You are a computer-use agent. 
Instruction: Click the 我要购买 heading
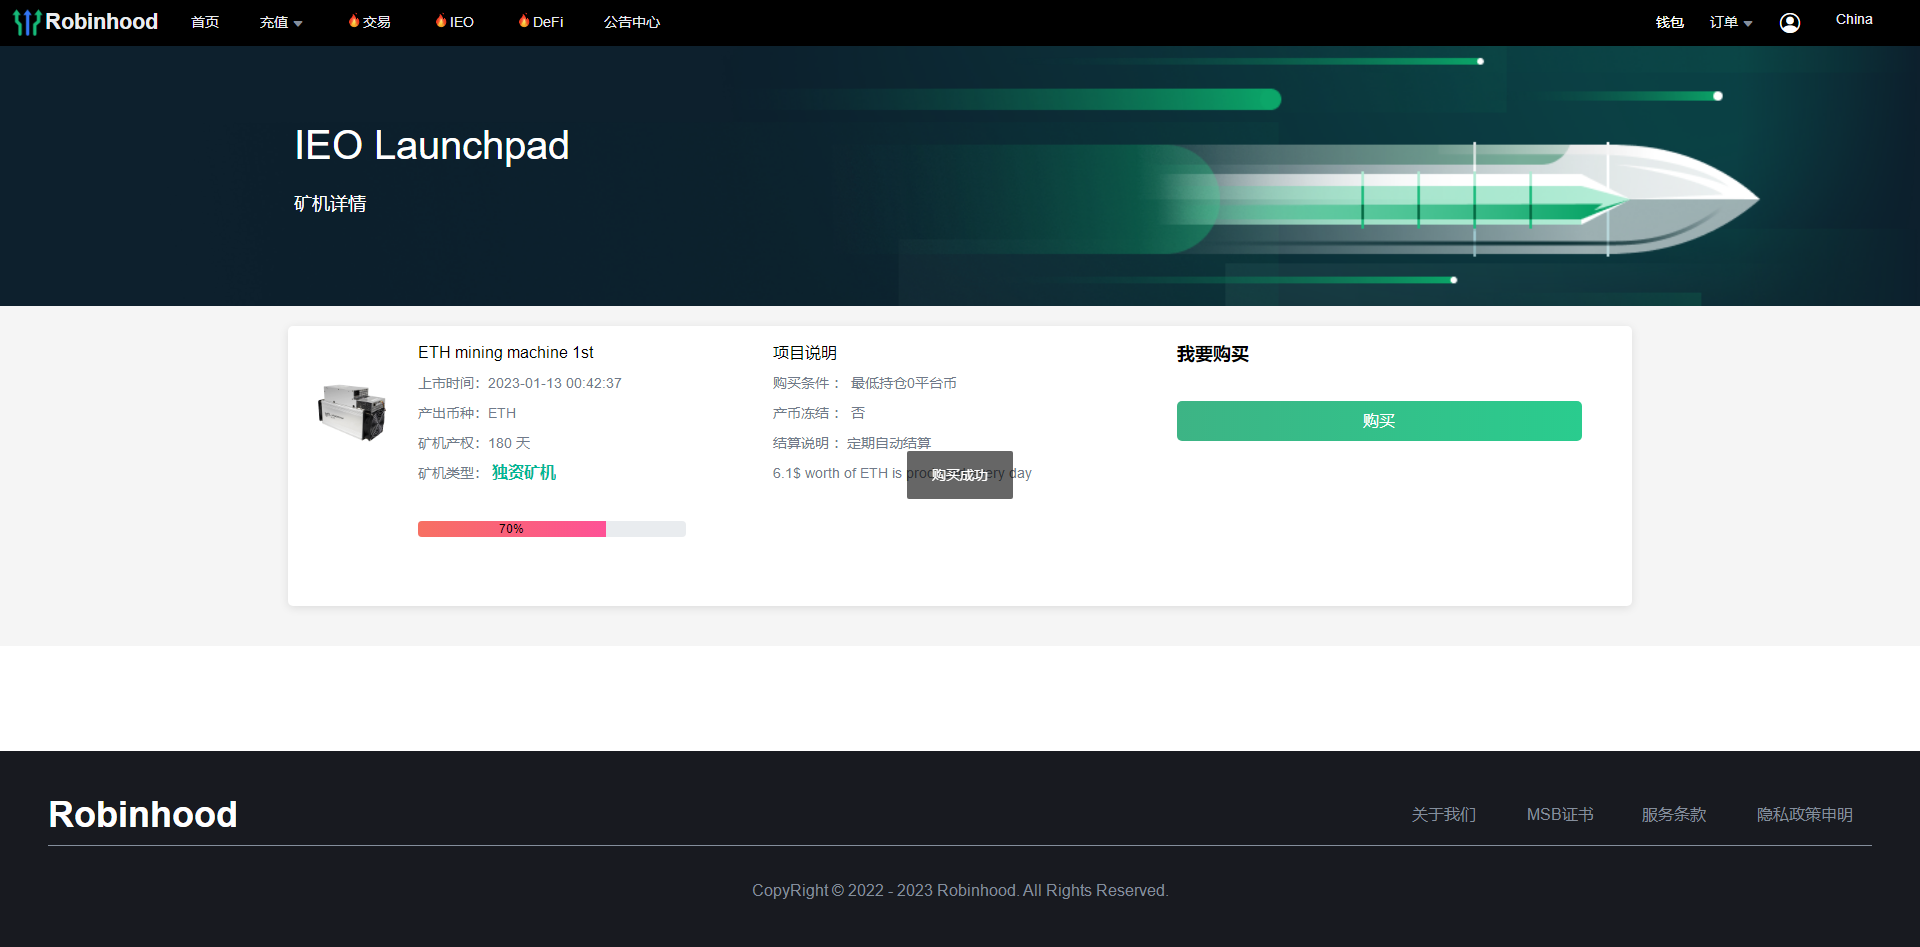[x=1213, y=354]
